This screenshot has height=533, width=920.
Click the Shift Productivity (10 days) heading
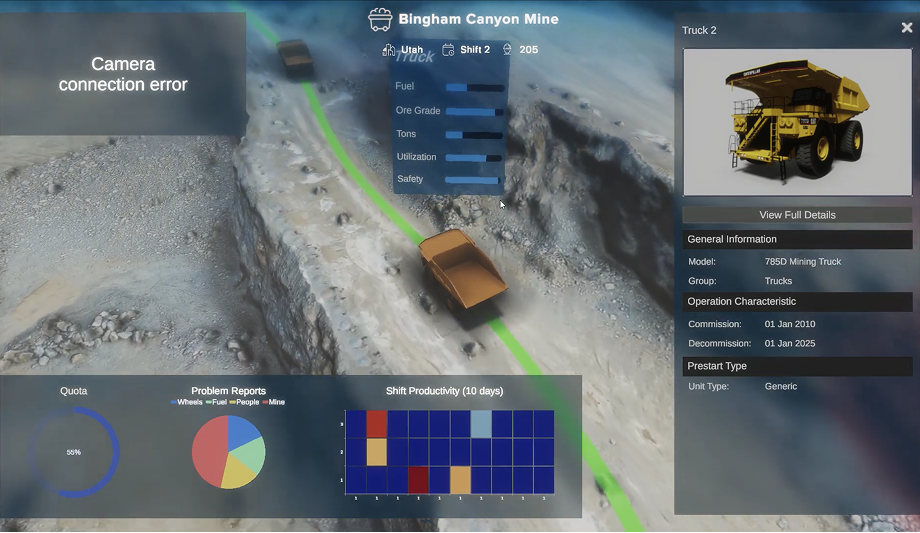tap(444, 391)
